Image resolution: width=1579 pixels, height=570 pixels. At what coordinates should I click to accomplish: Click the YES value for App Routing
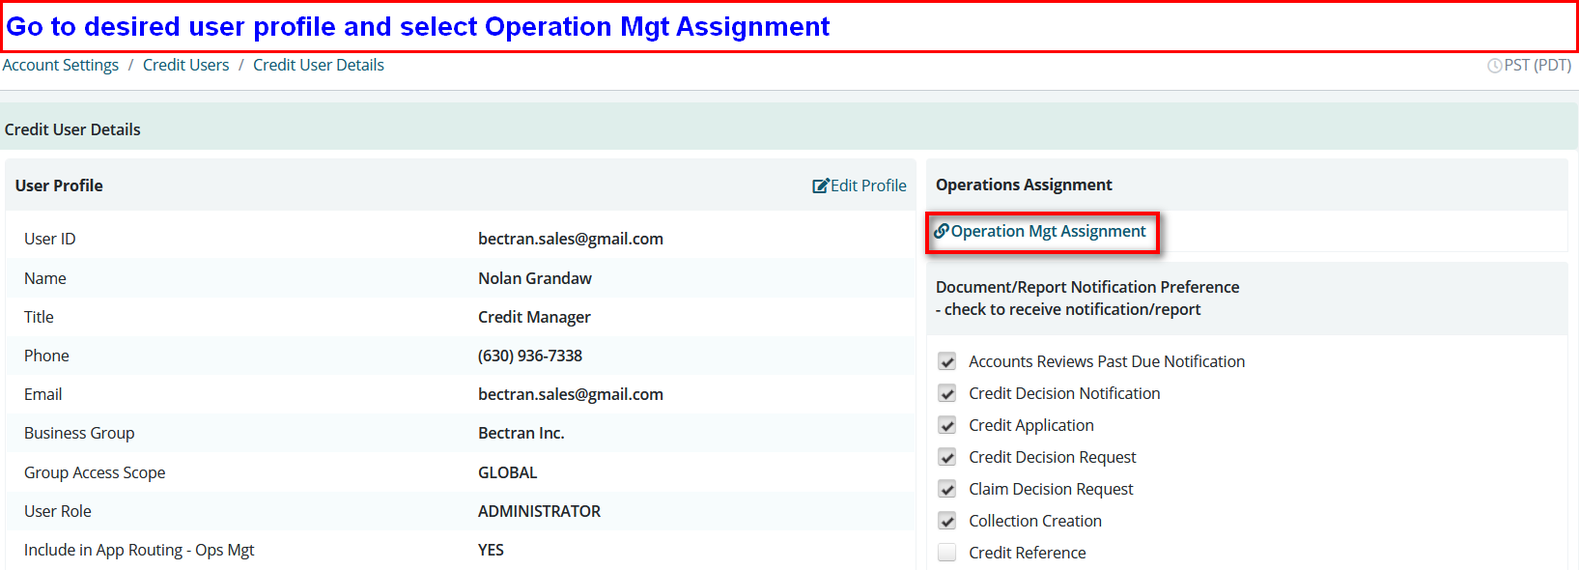(491, 550)
